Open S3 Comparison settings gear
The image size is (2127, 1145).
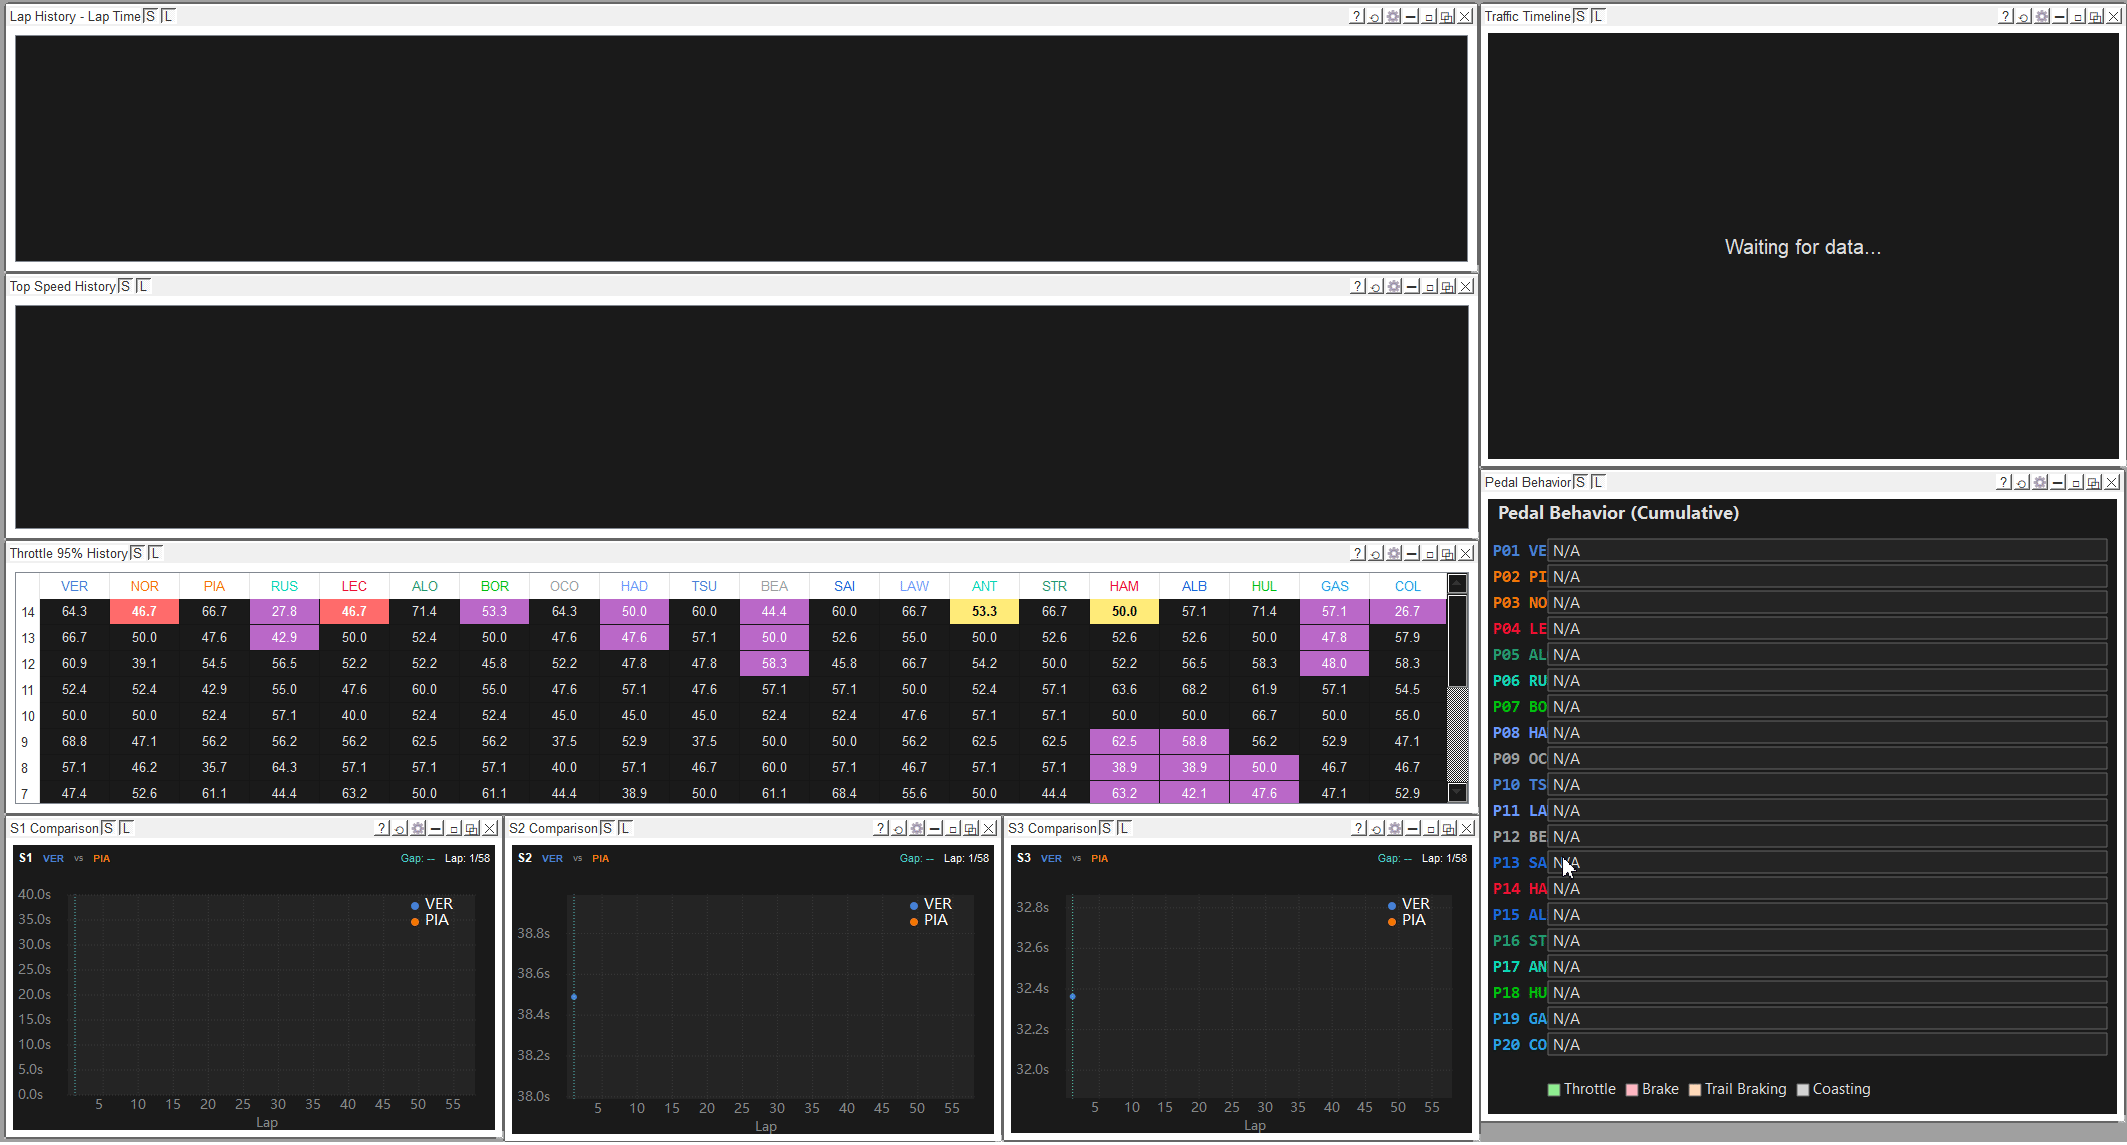[x=1395, y=829]
